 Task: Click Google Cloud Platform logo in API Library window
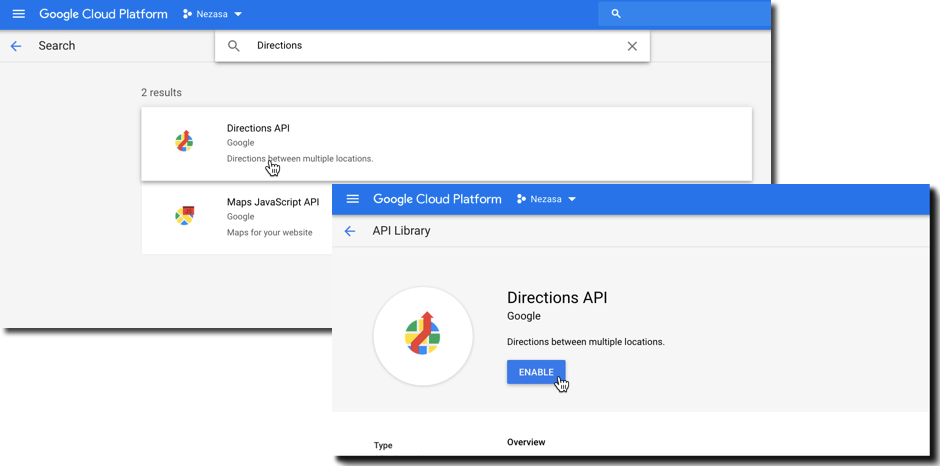tap(437, 199)
